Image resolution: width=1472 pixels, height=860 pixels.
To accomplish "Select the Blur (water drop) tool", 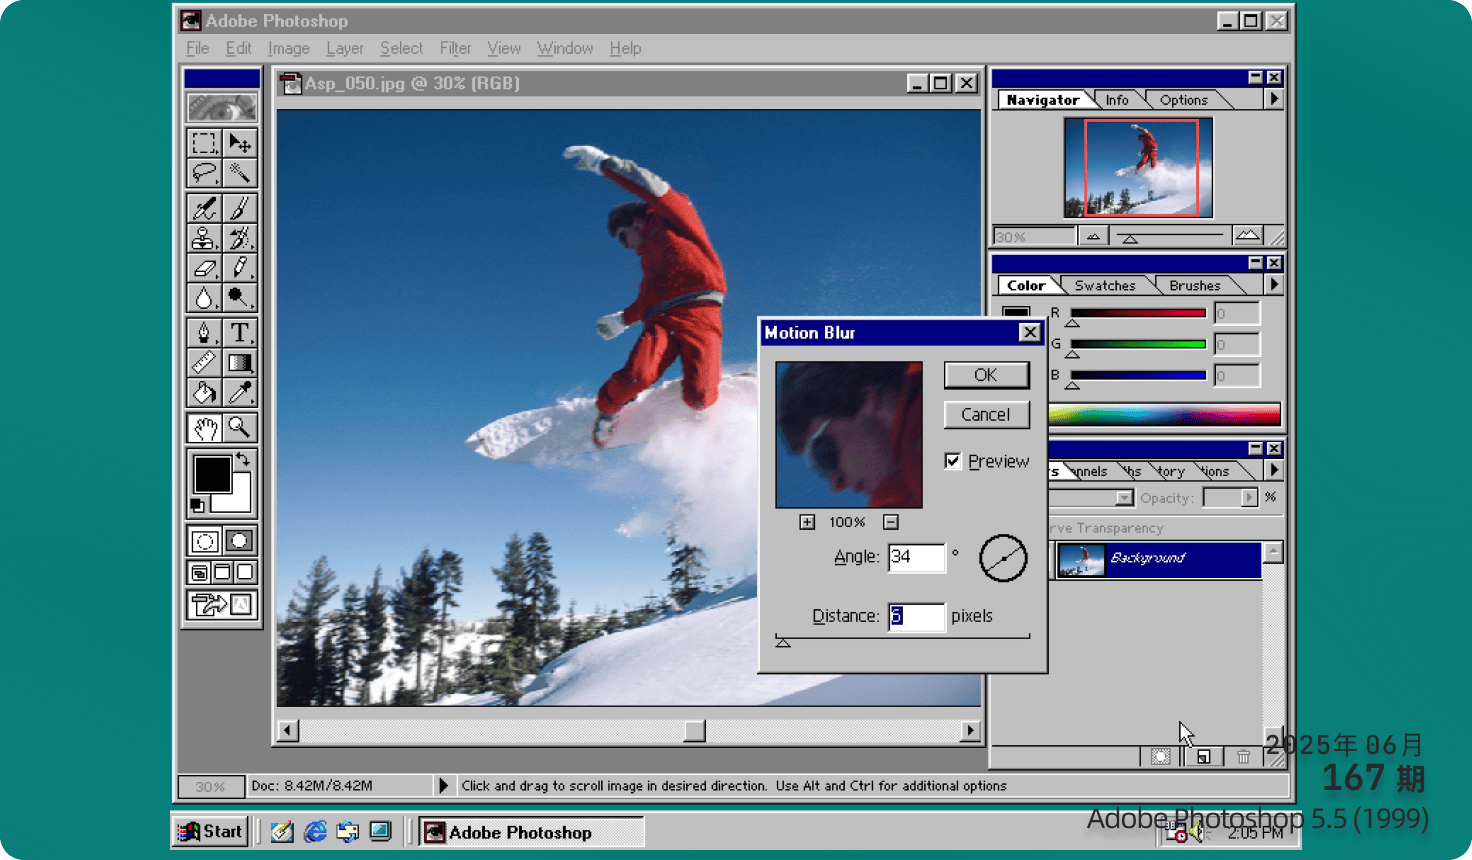I will click(204, 298).
